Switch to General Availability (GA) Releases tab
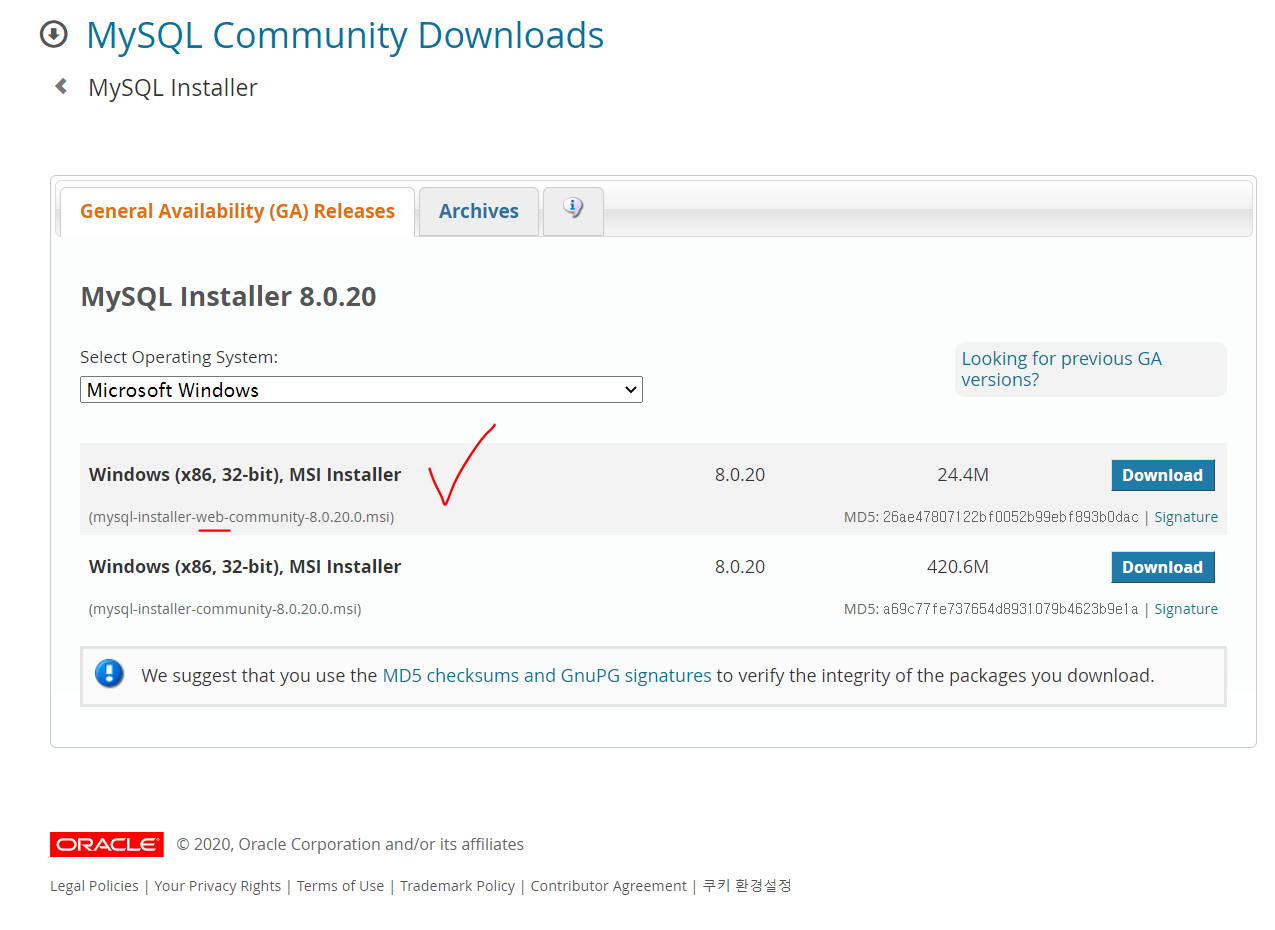Image resolution: width=1275 pixels, height=930 pixels. coord(237,211)
